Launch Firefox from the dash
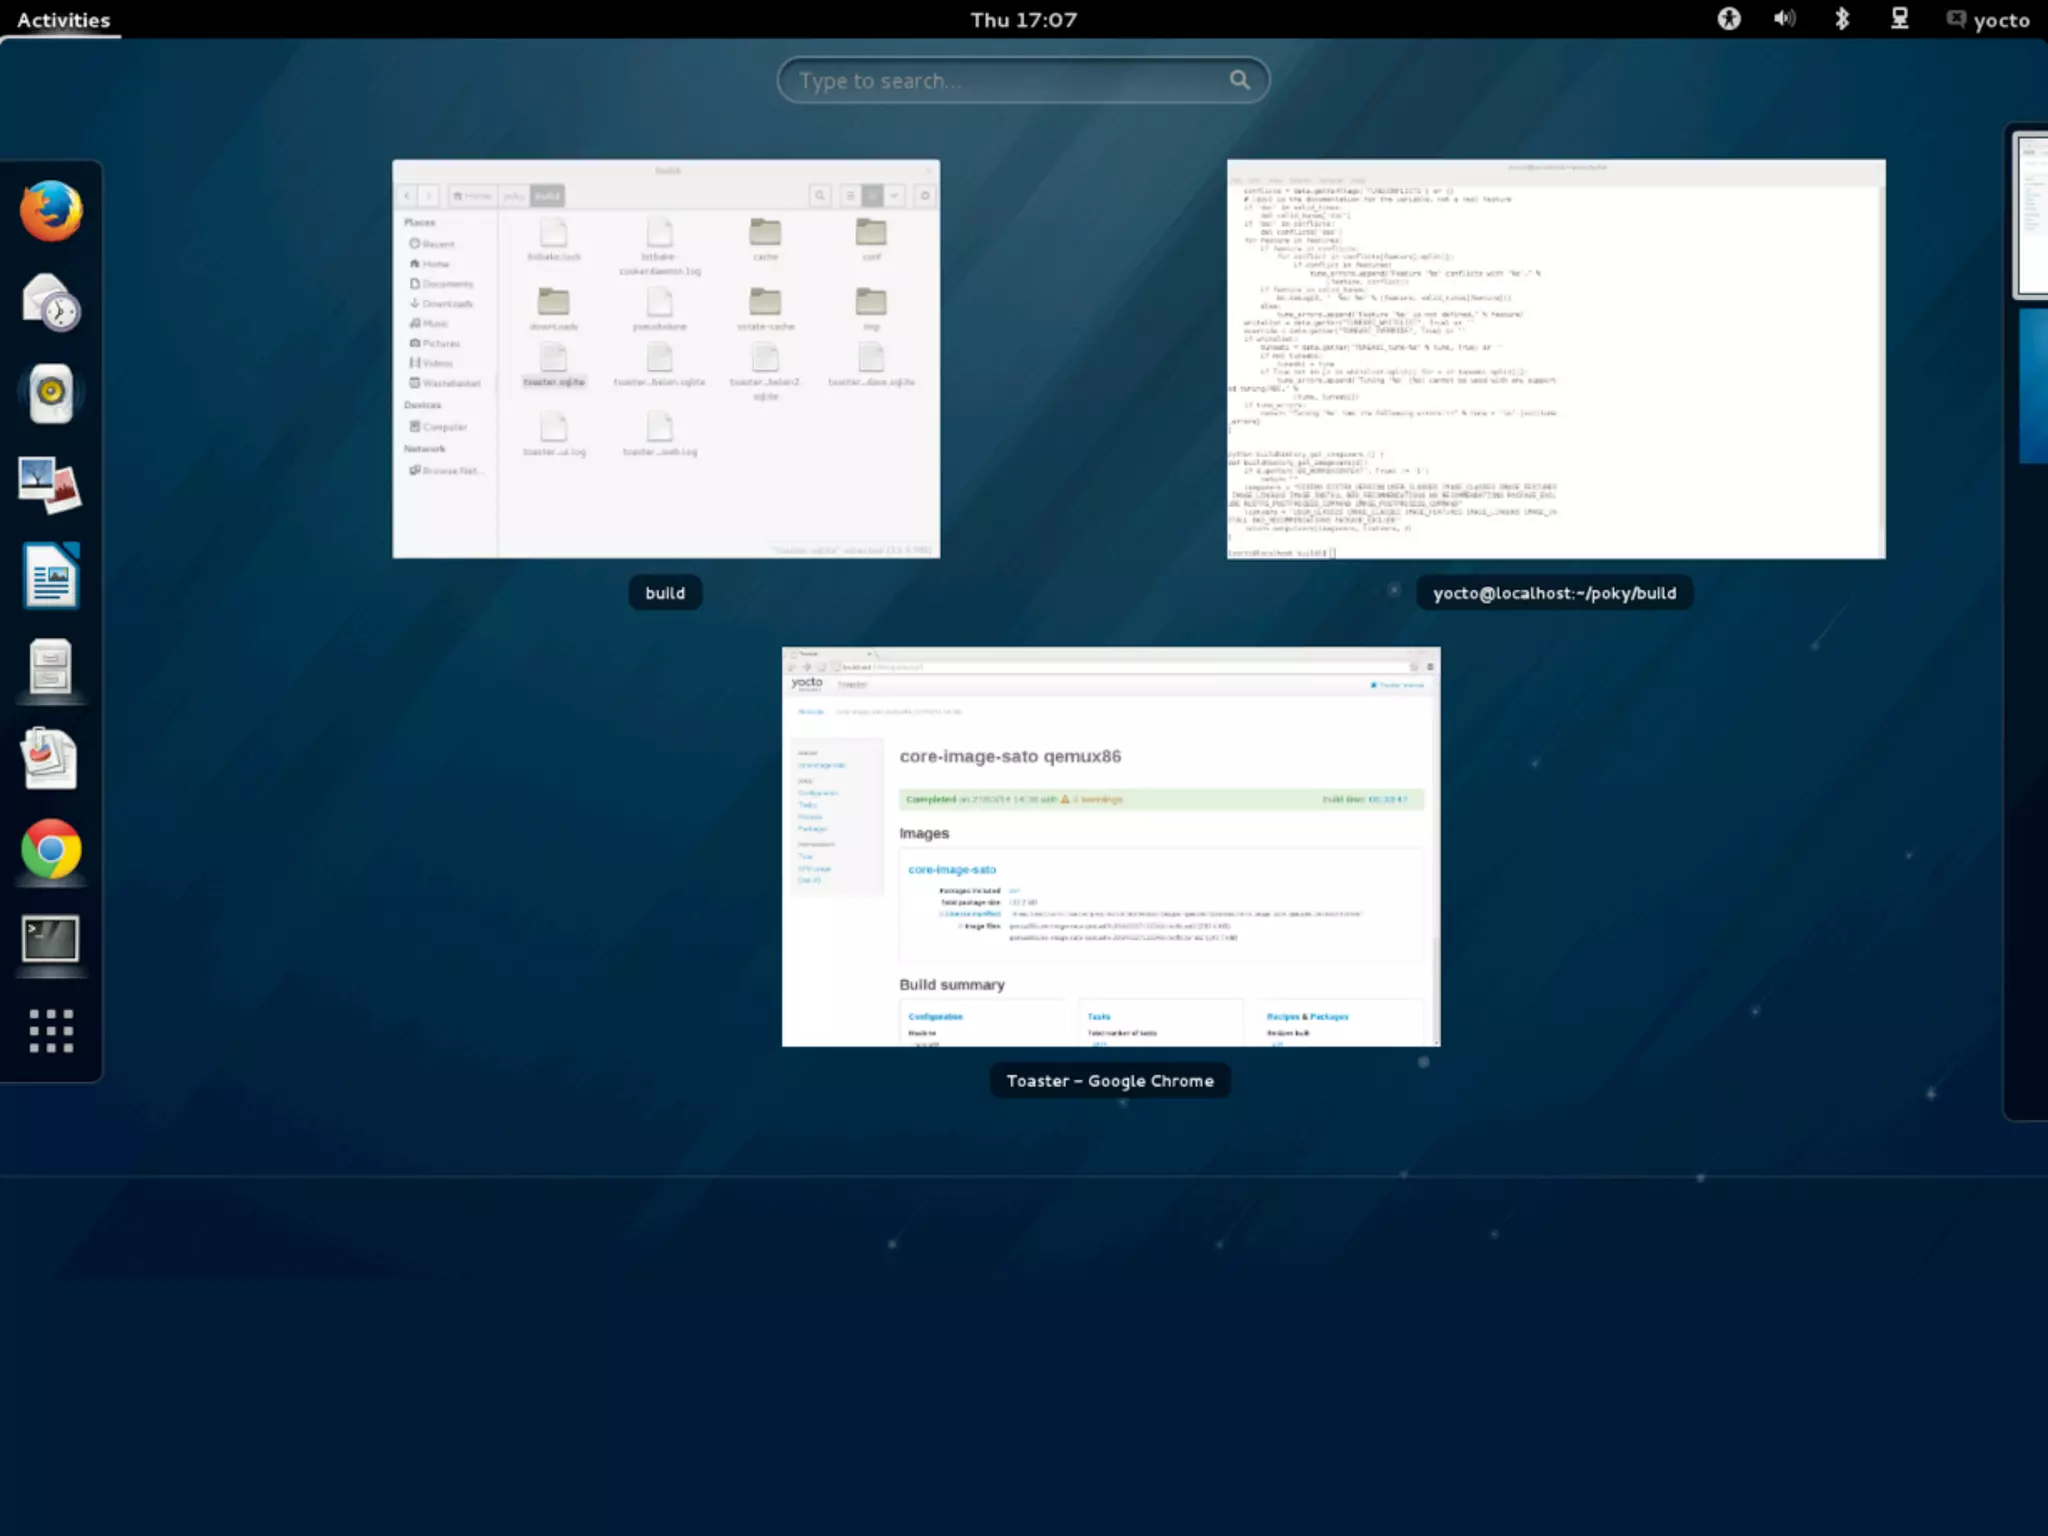This screenshot has height=1536, width=2048. (51, 211)
